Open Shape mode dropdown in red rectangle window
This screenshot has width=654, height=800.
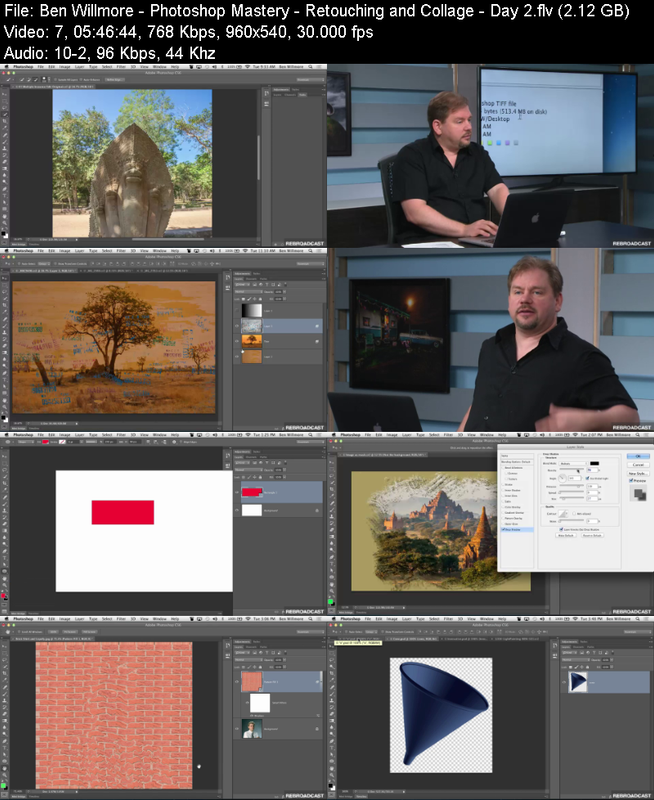pyautogui.click(x=26, y=442)
